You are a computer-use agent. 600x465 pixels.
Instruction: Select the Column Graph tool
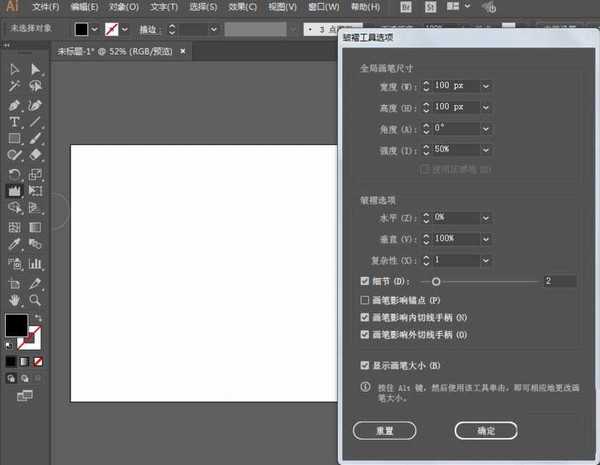[36, 263]
